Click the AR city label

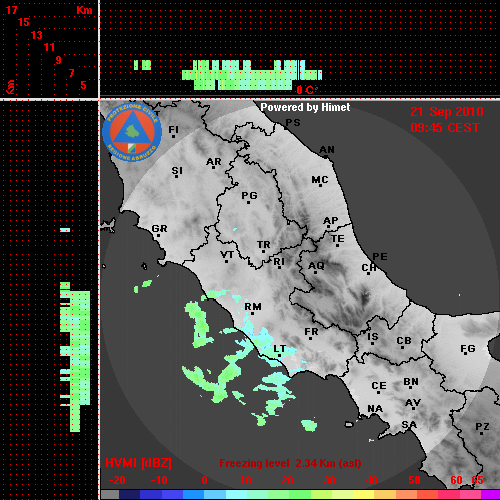pyautogui.click(x=214, y=162)
